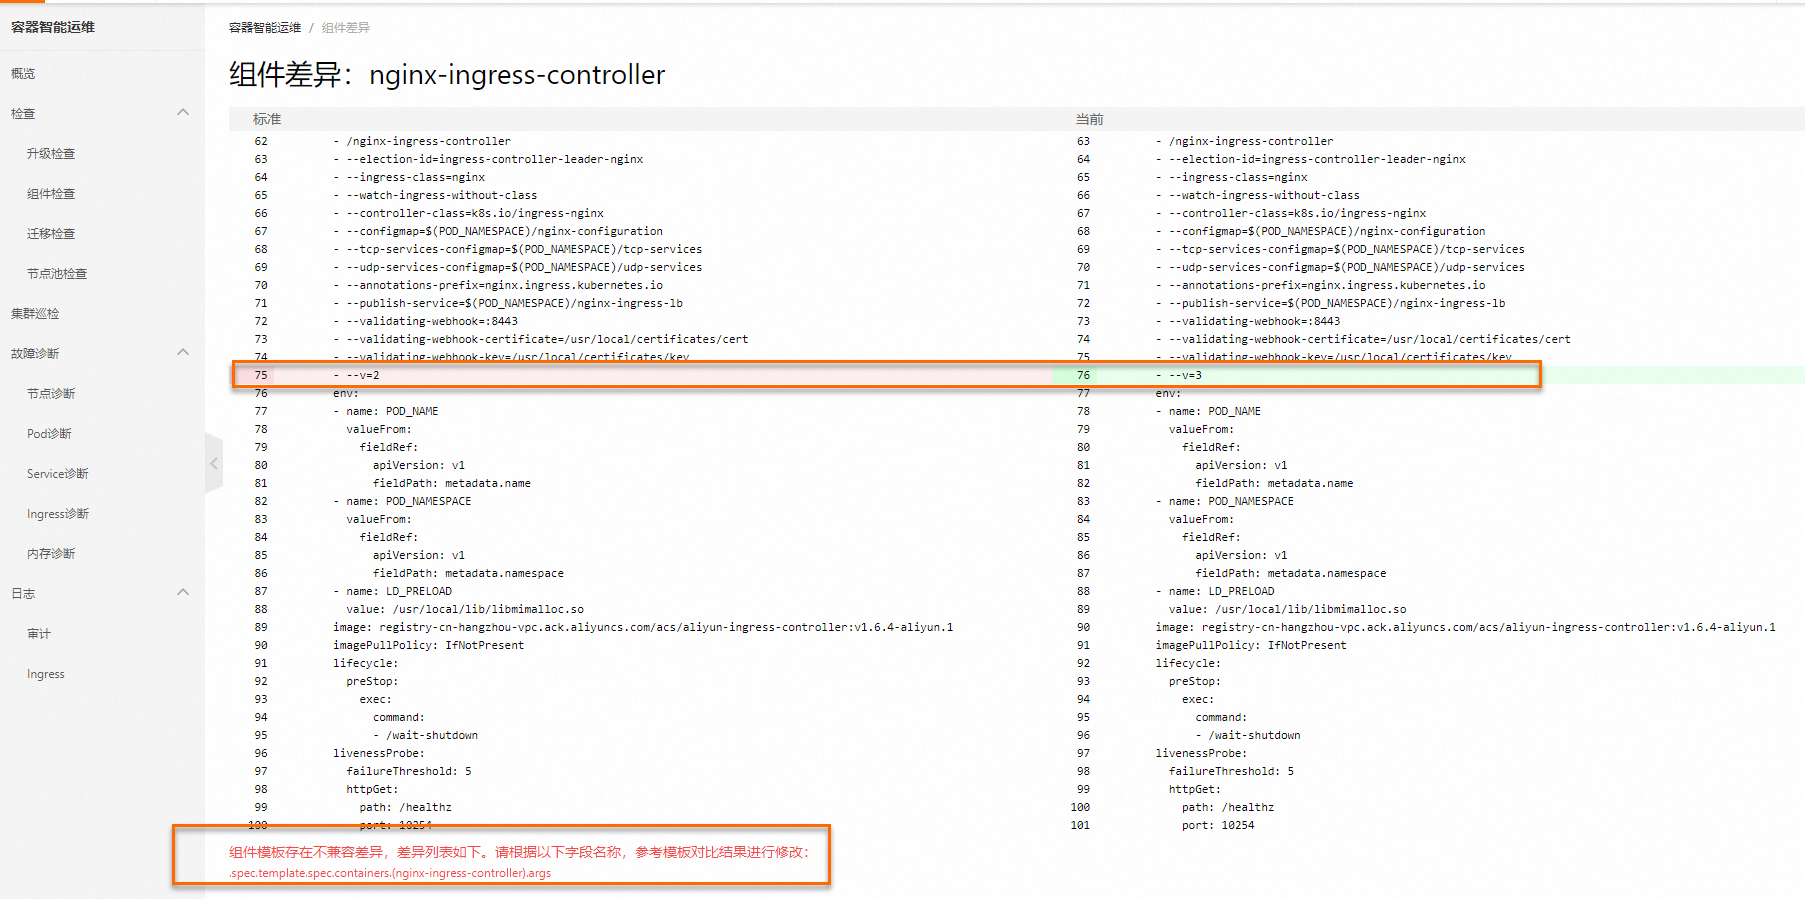
Task: Click livenessProbe: line in 当前 pane
Action: coord(1201,753)
